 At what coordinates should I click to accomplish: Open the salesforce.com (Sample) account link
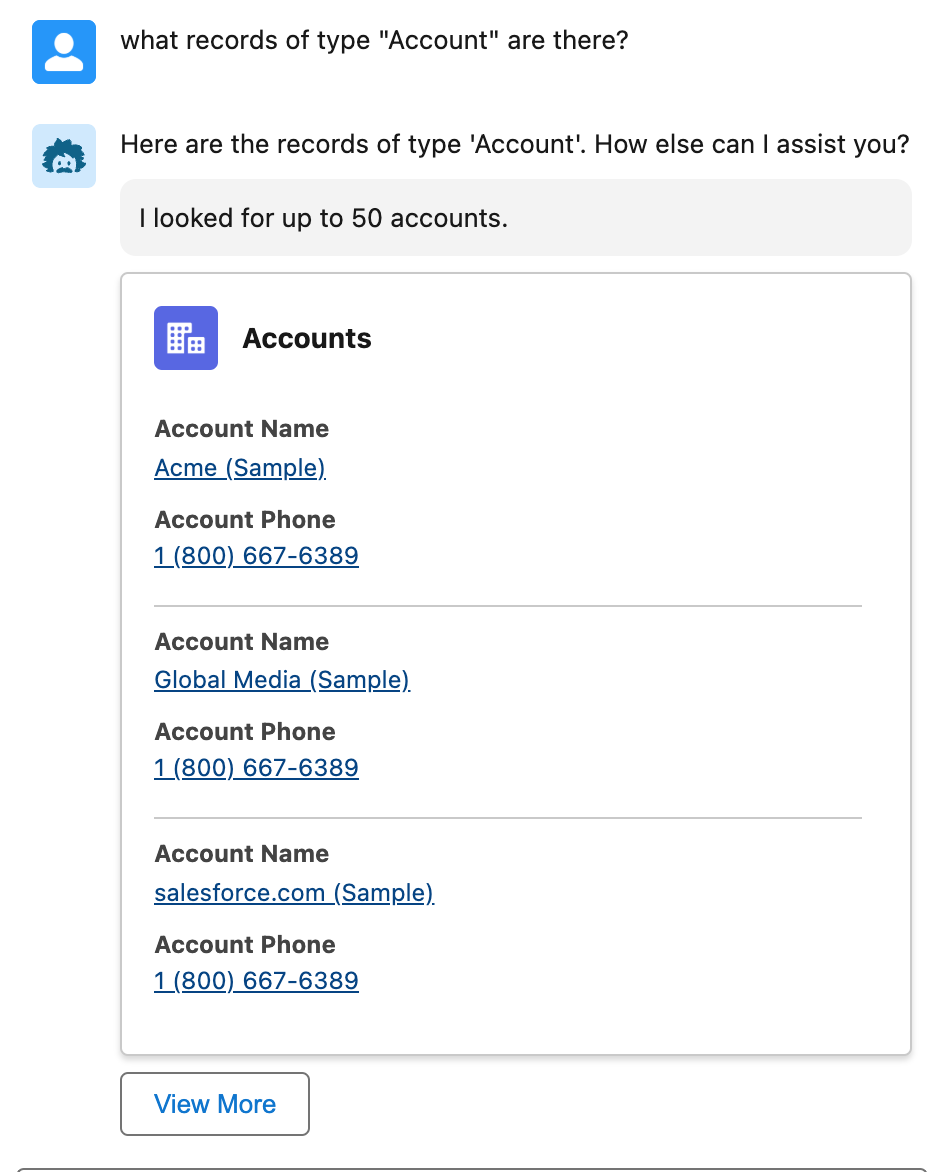click(294, 892)
